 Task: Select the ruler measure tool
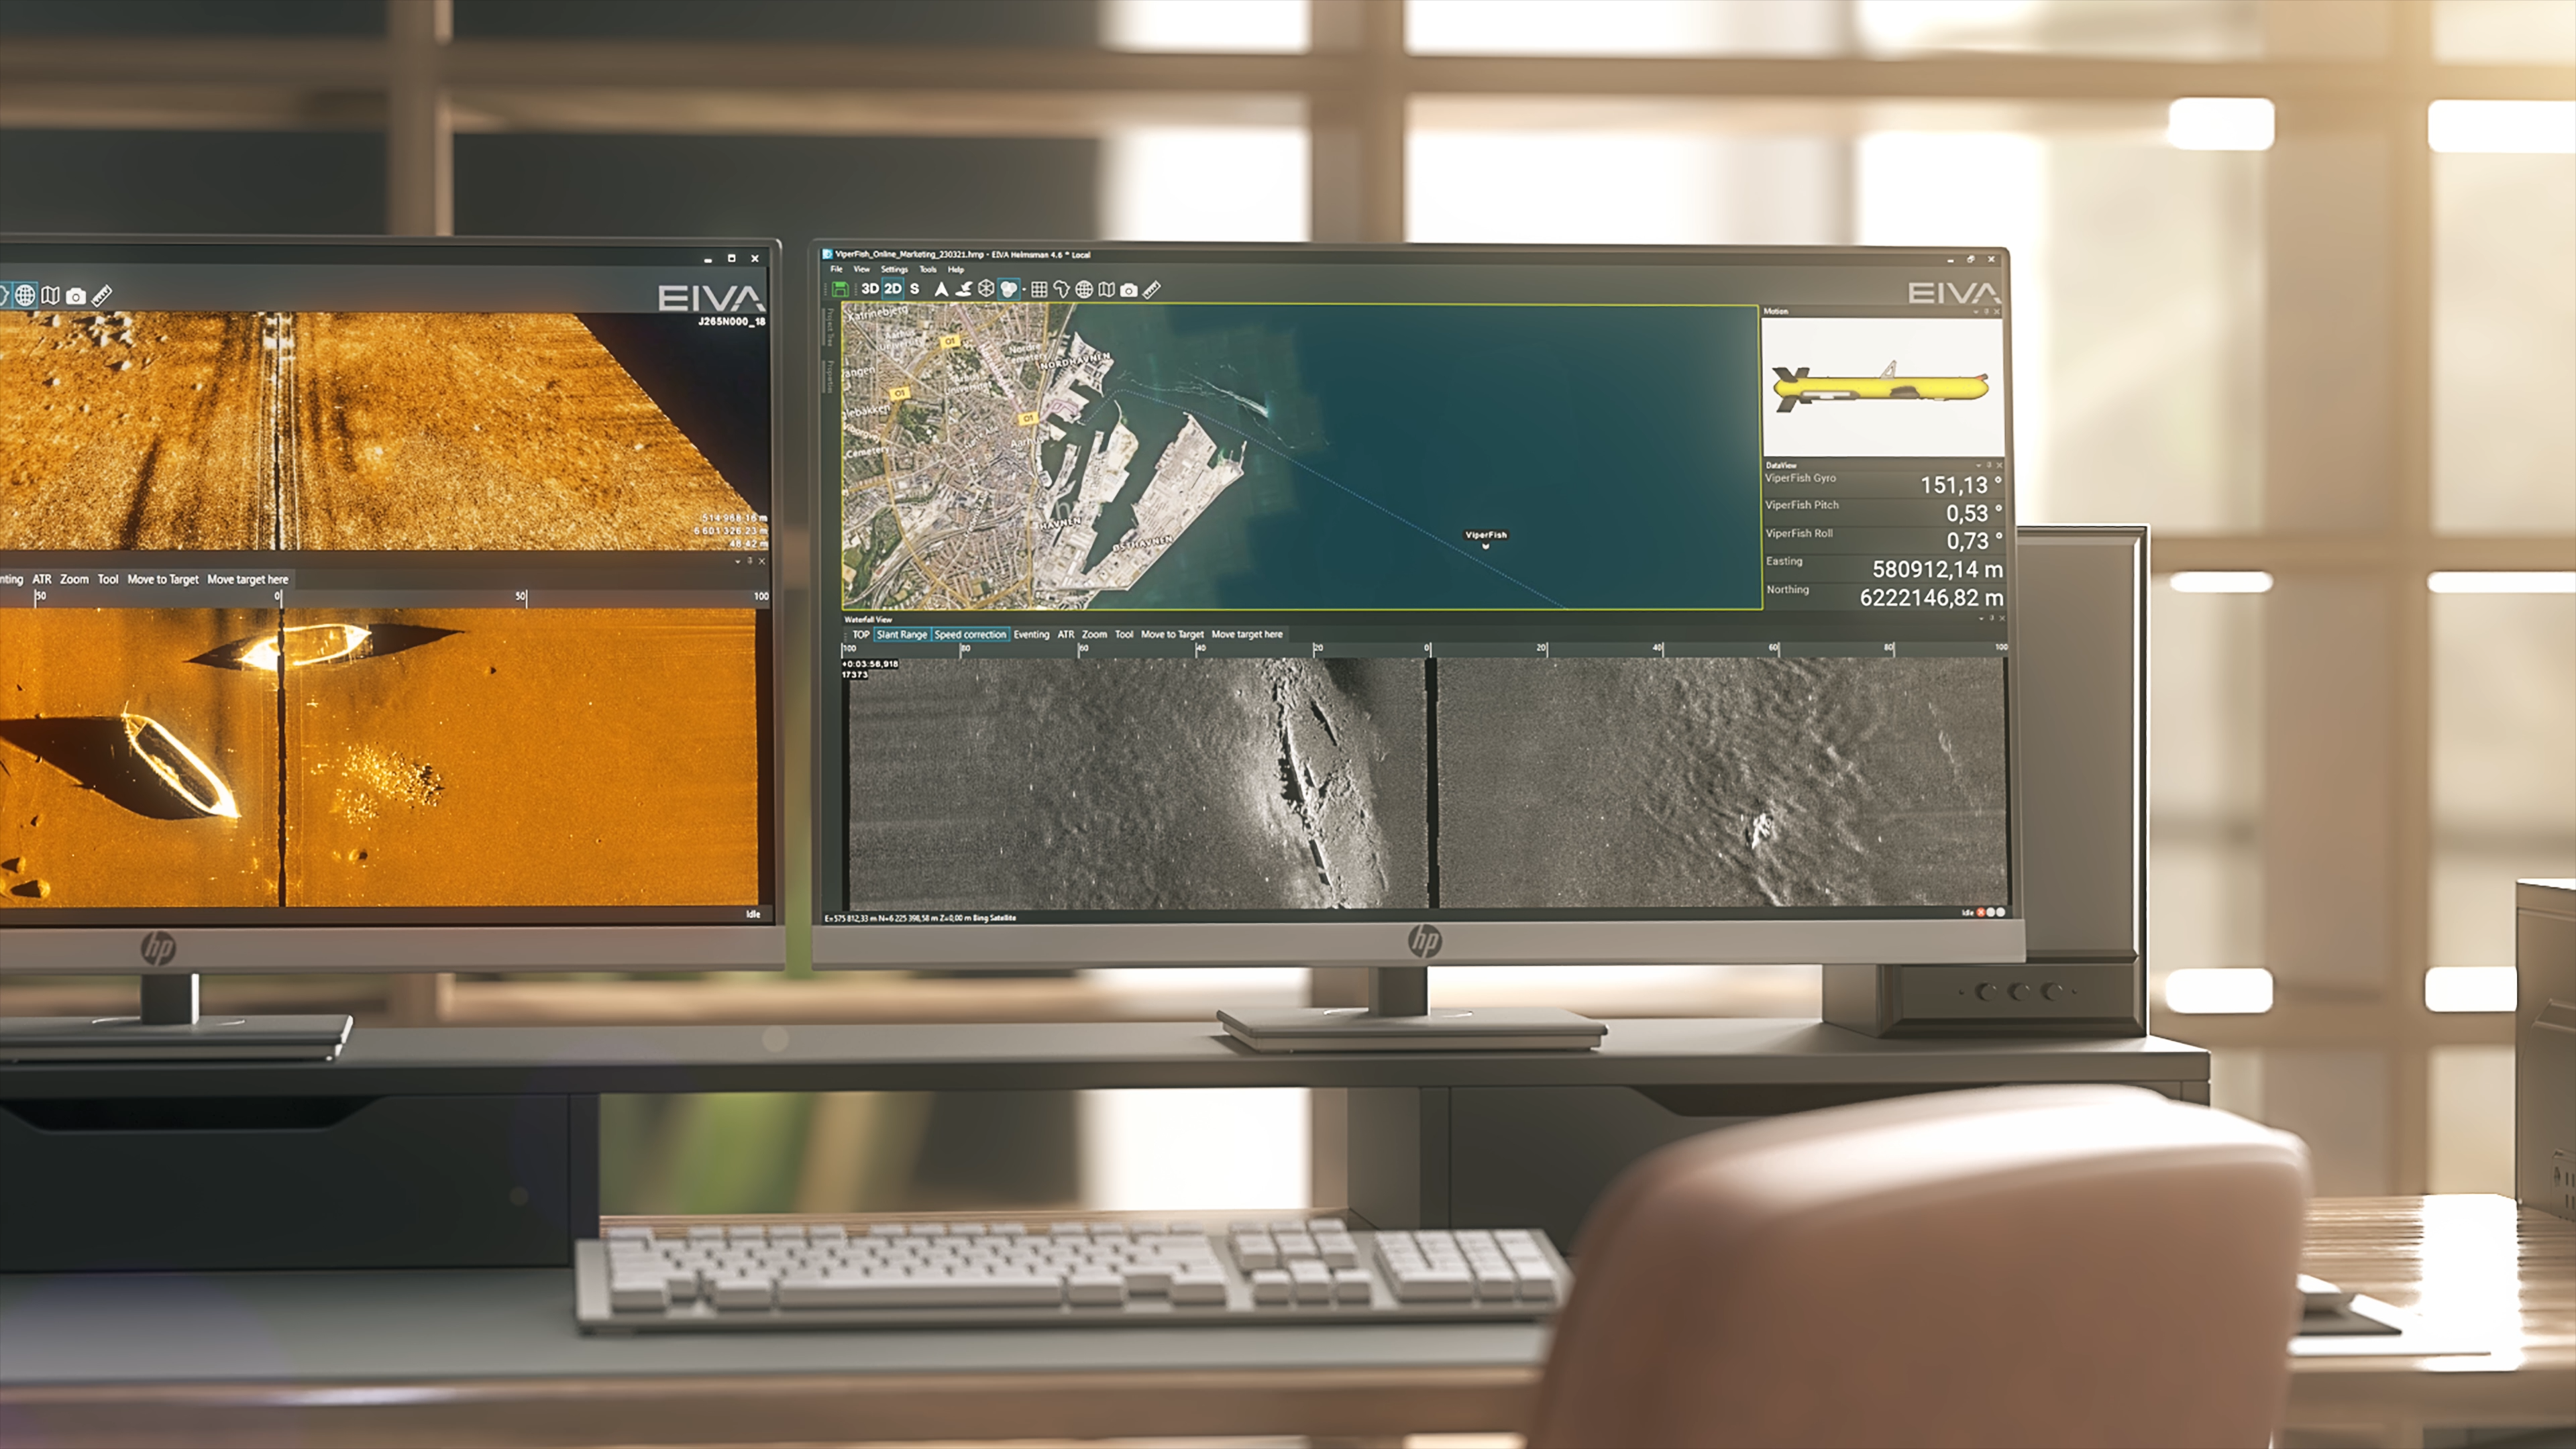pos(1152,290)
